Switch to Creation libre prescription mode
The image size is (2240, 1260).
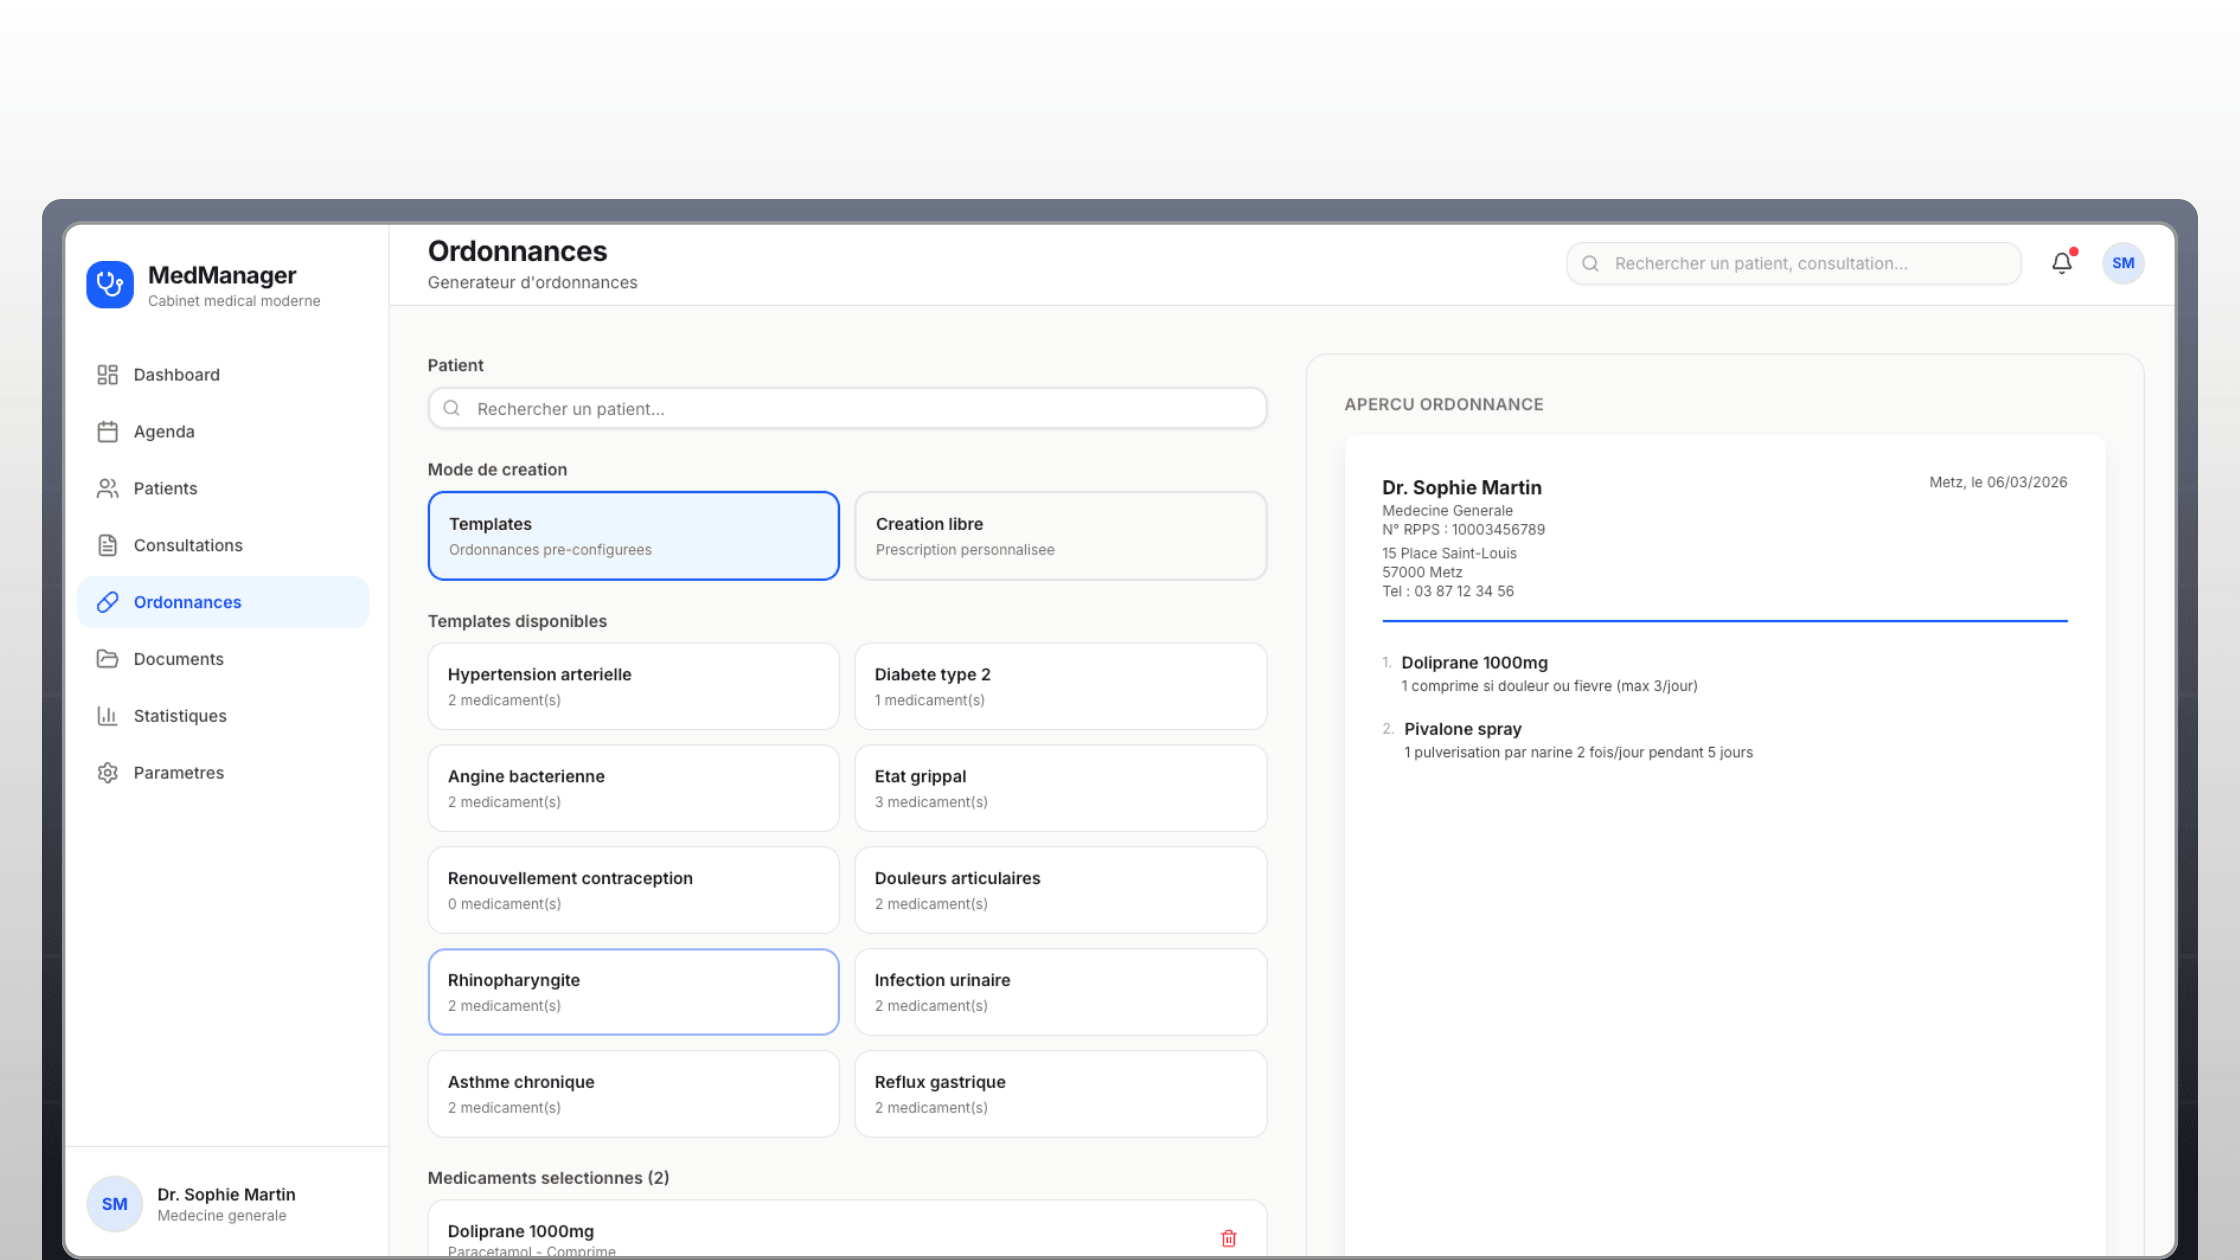pyautogui.click(x=1060, y=535)
